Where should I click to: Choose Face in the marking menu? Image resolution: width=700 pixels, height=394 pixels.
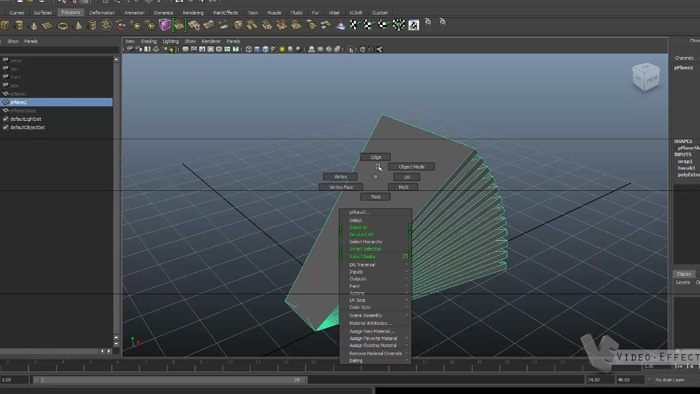375,197
